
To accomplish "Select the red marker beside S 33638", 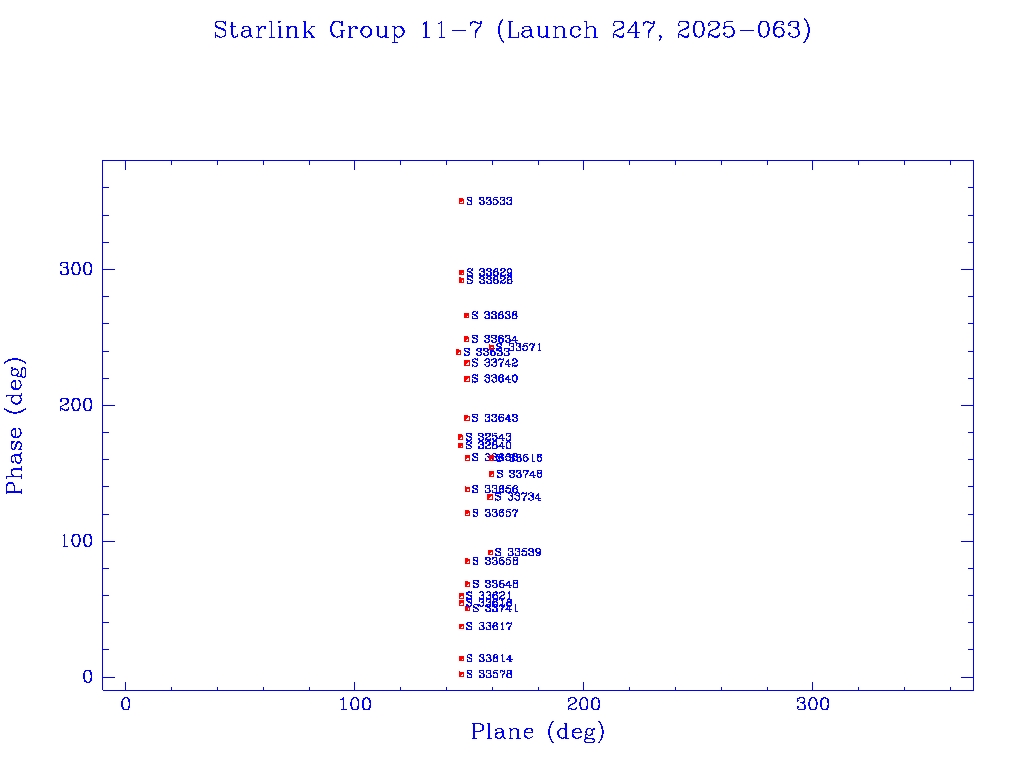I will pos(466,316).
